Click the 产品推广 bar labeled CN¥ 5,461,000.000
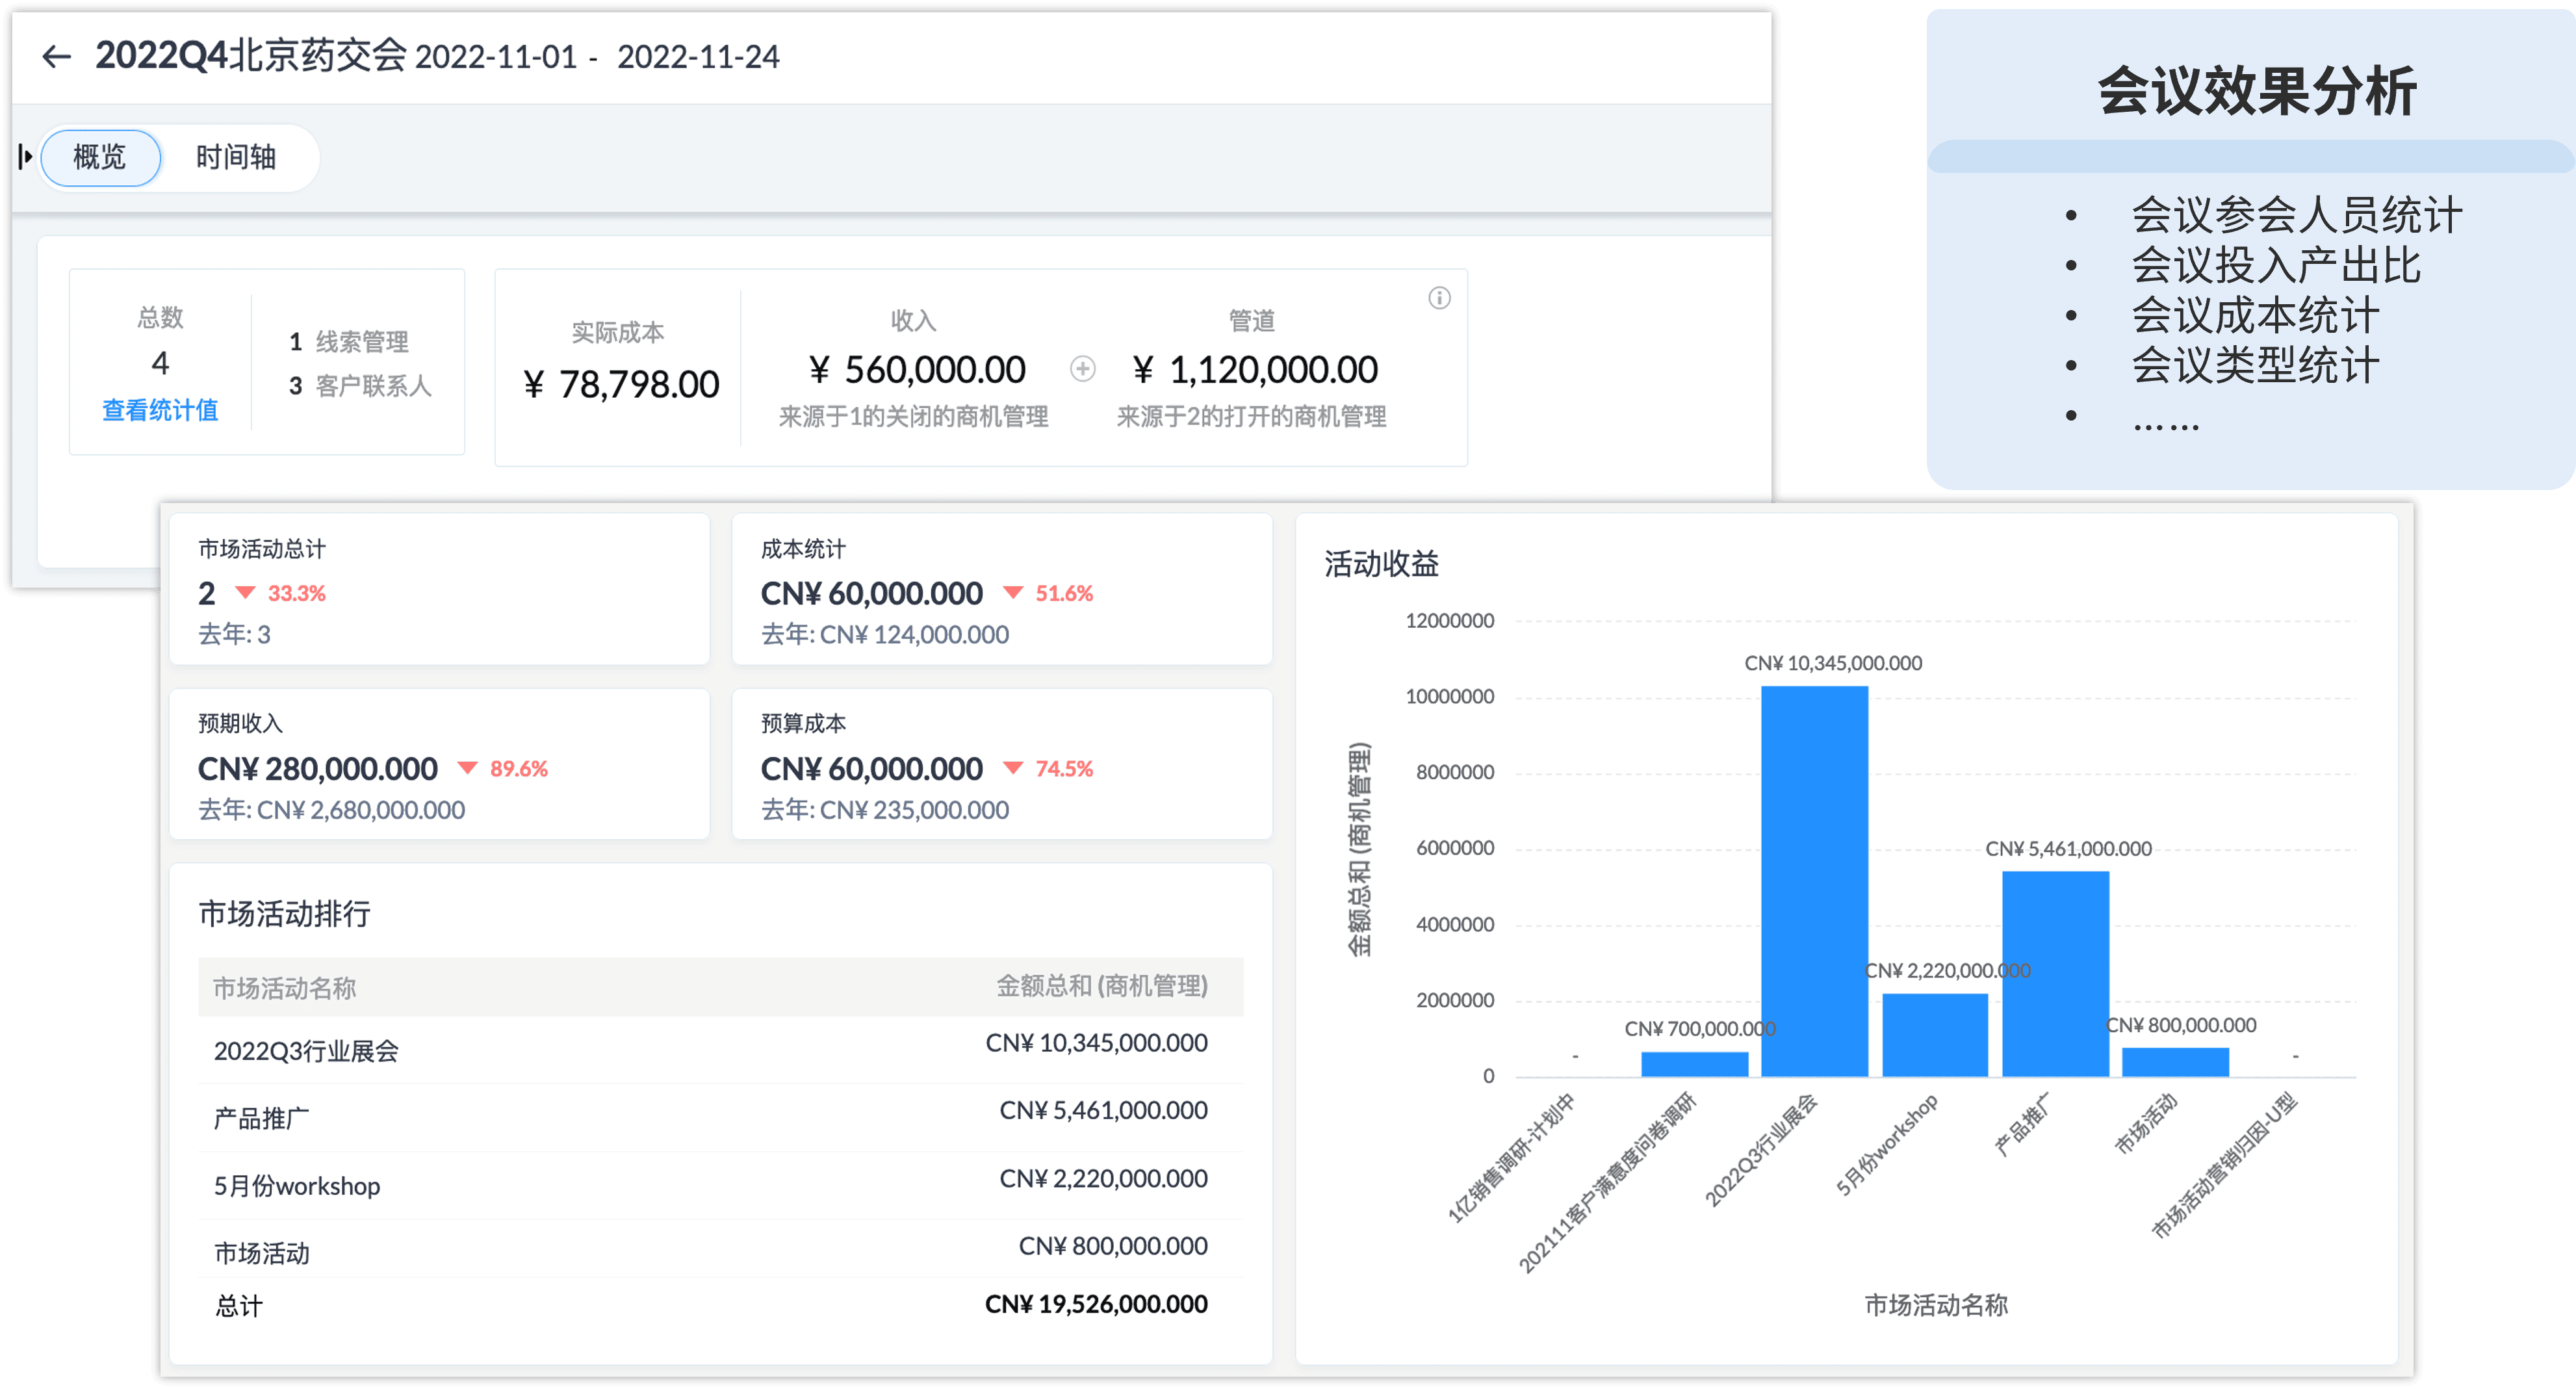 pos(2055,974)
